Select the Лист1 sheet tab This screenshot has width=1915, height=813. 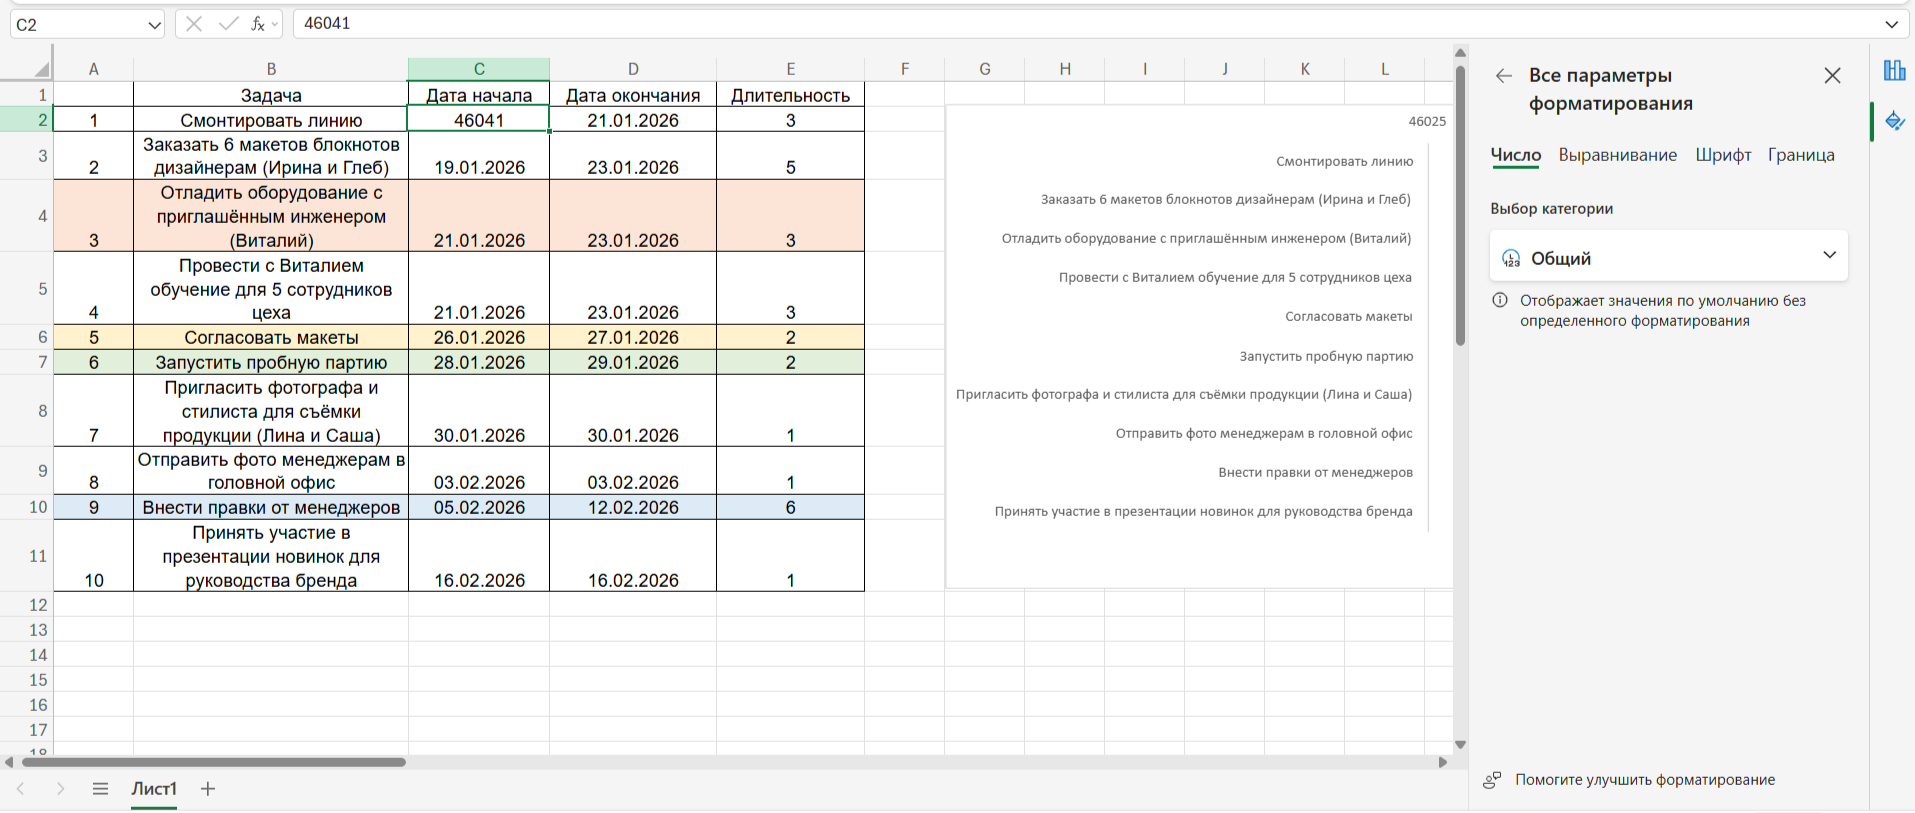point(154,789)
